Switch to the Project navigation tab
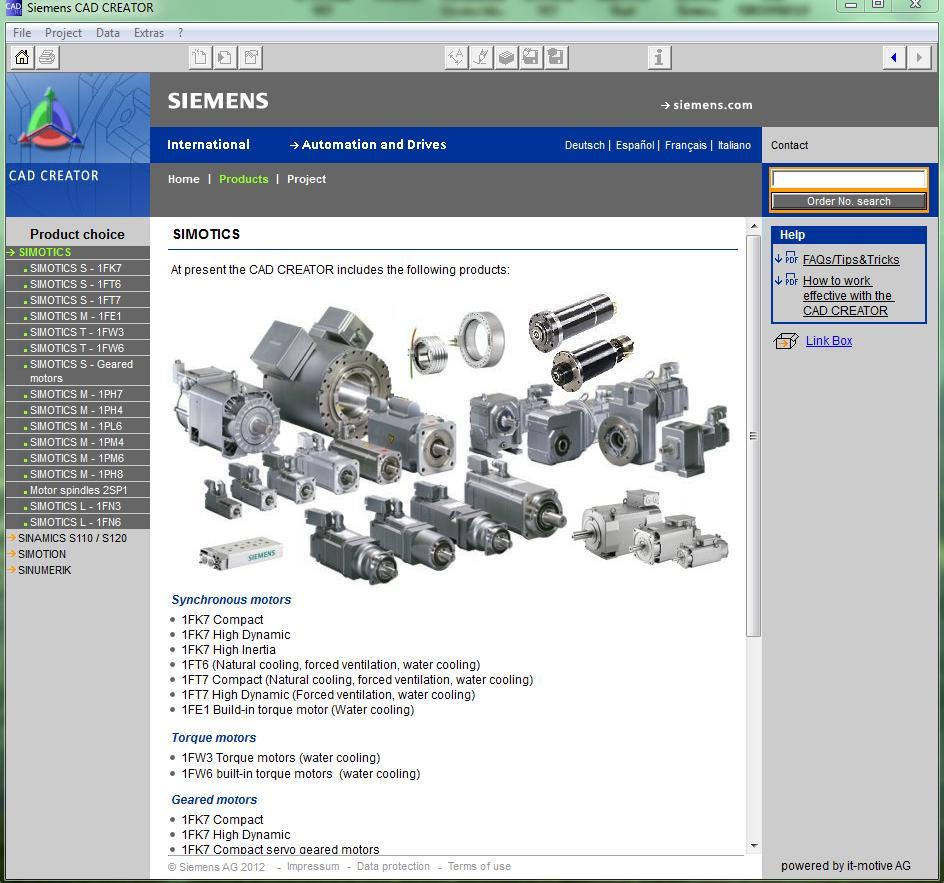Image resolution: width=944 pixels, height=883 pixels. click(306, 179)
